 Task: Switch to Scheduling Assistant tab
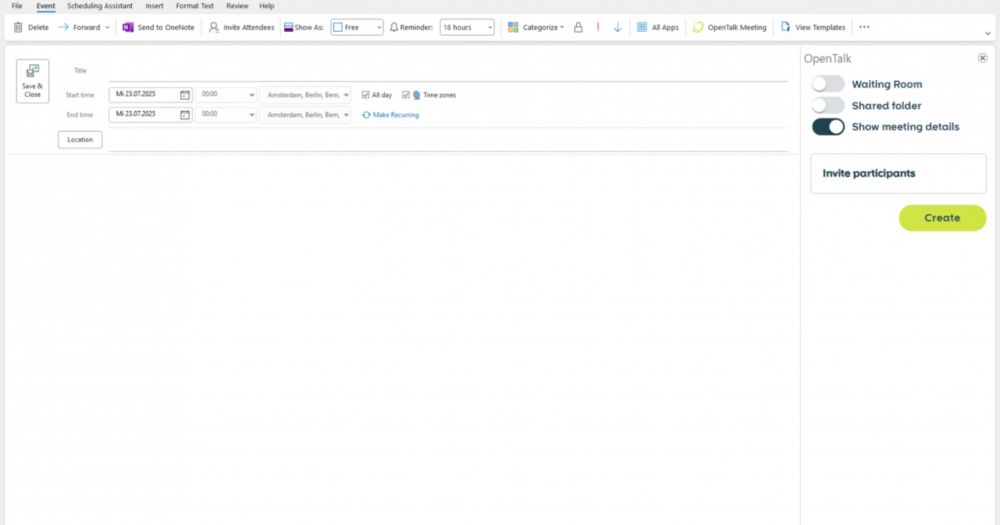point(100,6)
